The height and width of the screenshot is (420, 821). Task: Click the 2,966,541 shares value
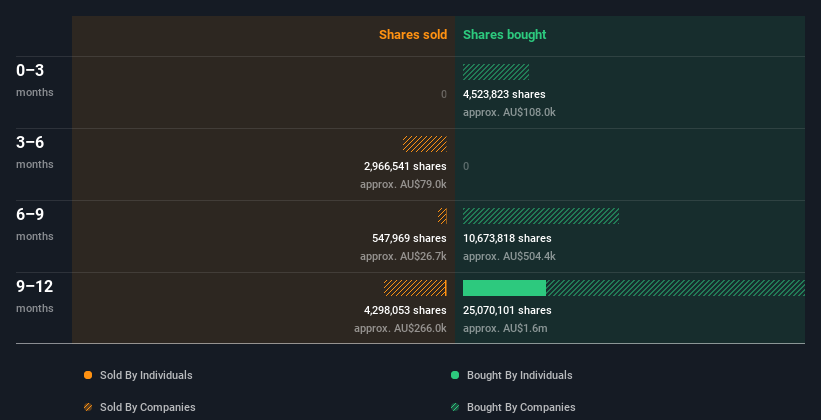point(405,166)
